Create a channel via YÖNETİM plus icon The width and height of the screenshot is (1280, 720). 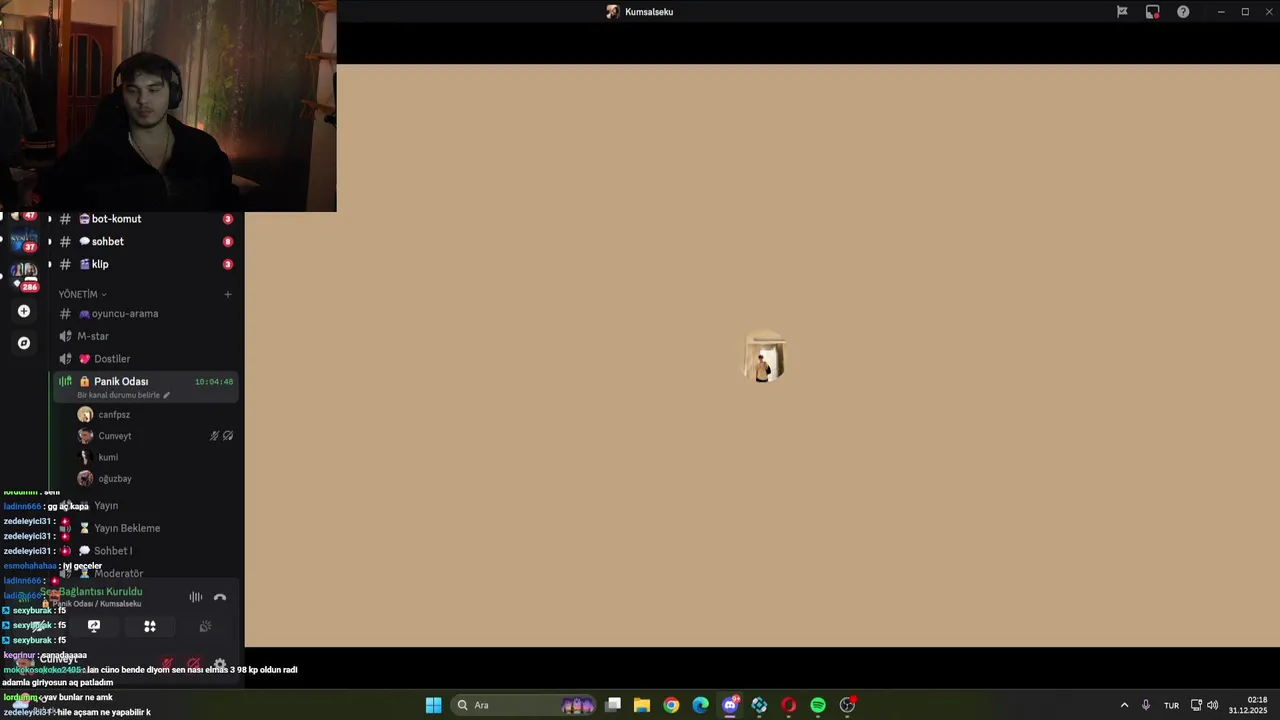(228, 294)
